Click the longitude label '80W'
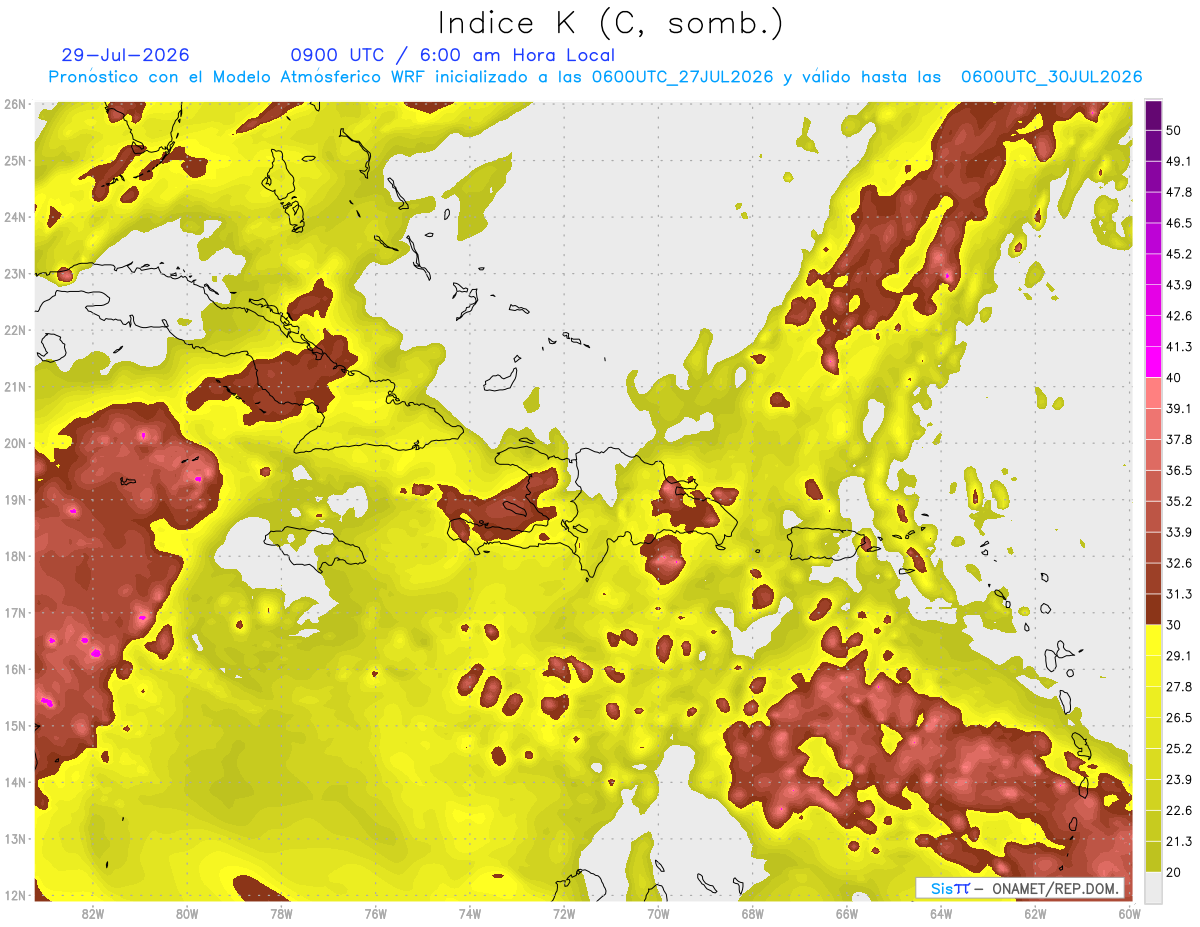 pos(187,913)
